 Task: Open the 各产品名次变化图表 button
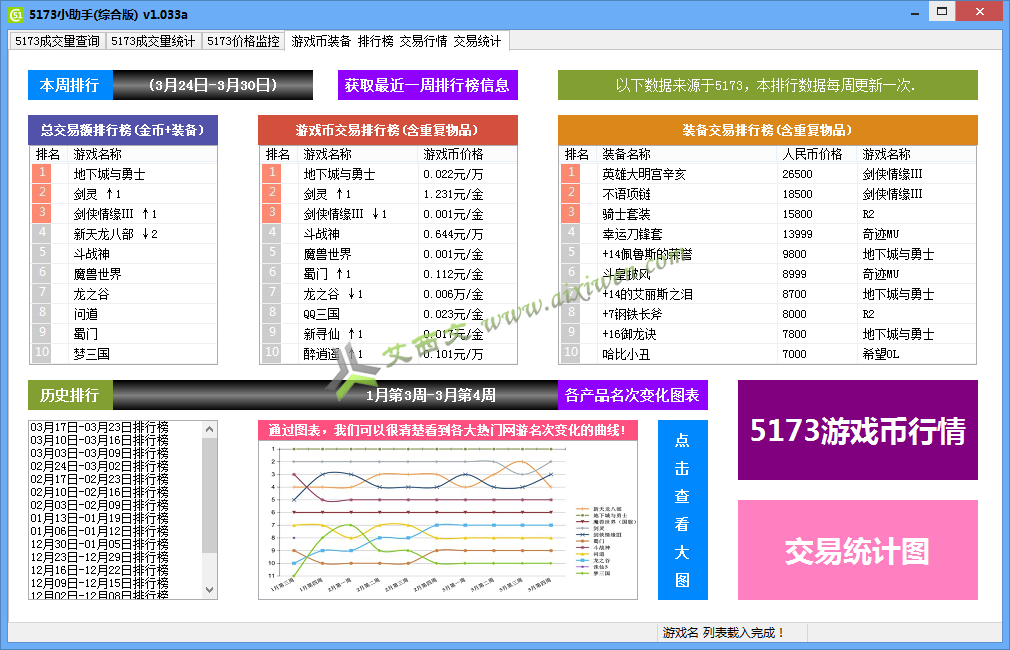(x=633, y=395)
